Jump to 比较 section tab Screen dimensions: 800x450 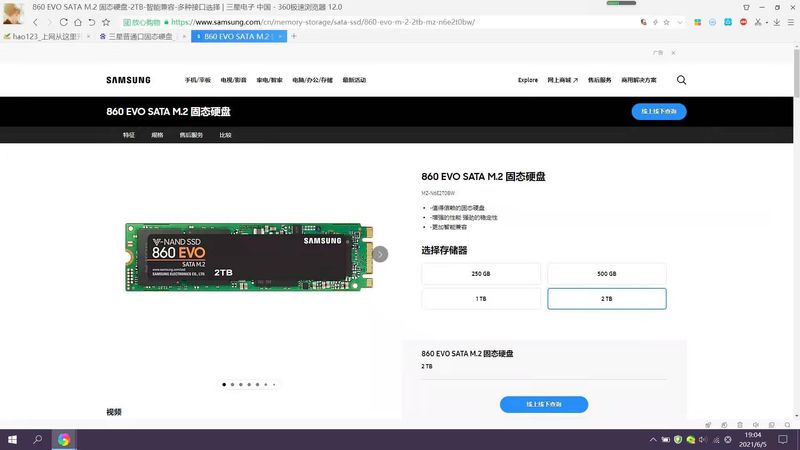coord(226,135)
